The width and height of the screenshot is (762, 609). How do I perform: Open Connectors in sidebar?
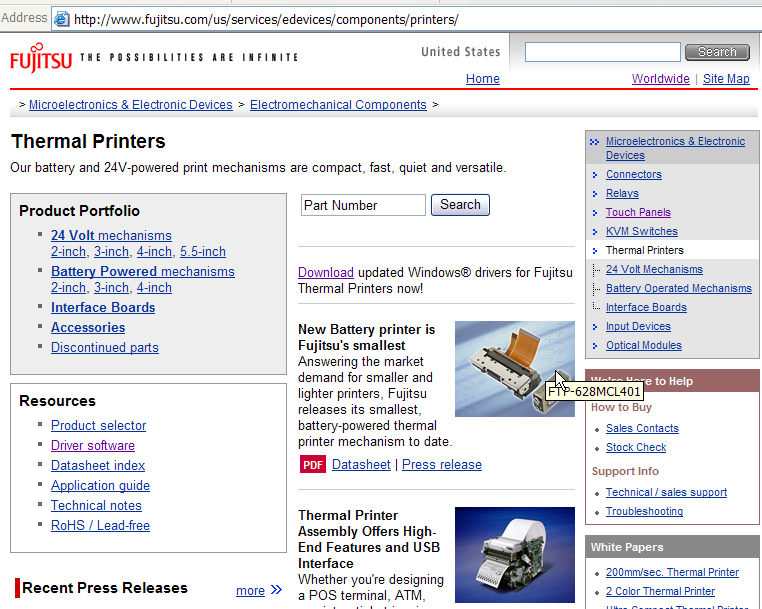click(x=634, y=174)
